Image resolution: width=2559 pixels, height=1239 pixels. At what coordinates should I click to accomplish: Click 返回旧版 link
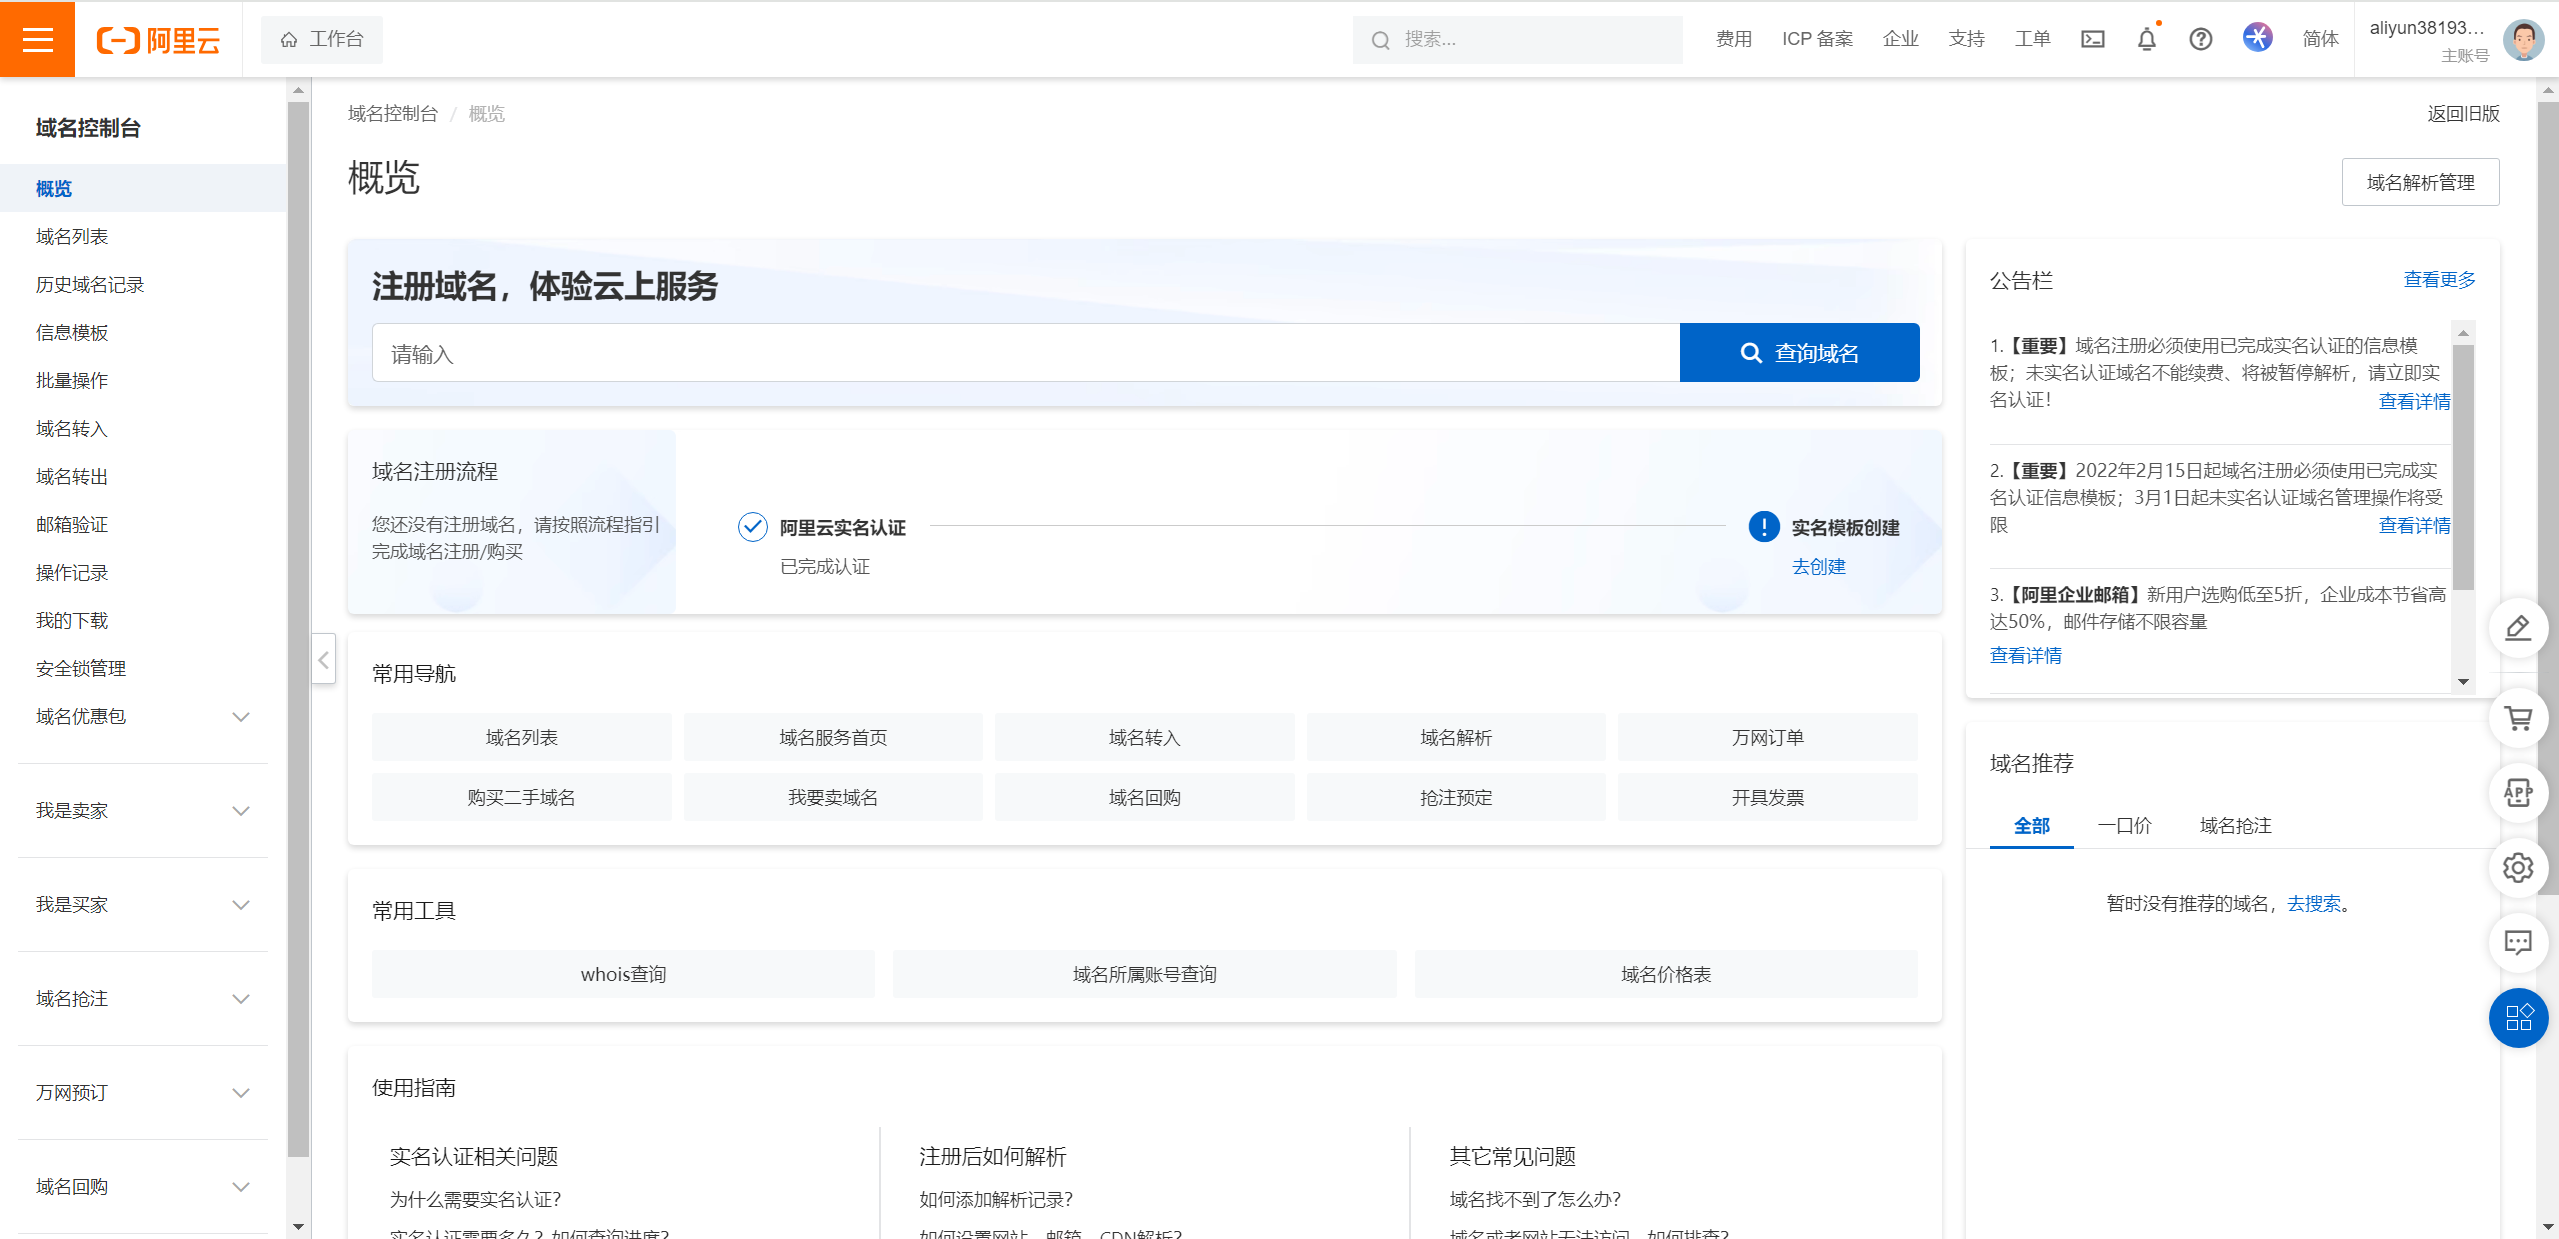tap(2463, 114)
